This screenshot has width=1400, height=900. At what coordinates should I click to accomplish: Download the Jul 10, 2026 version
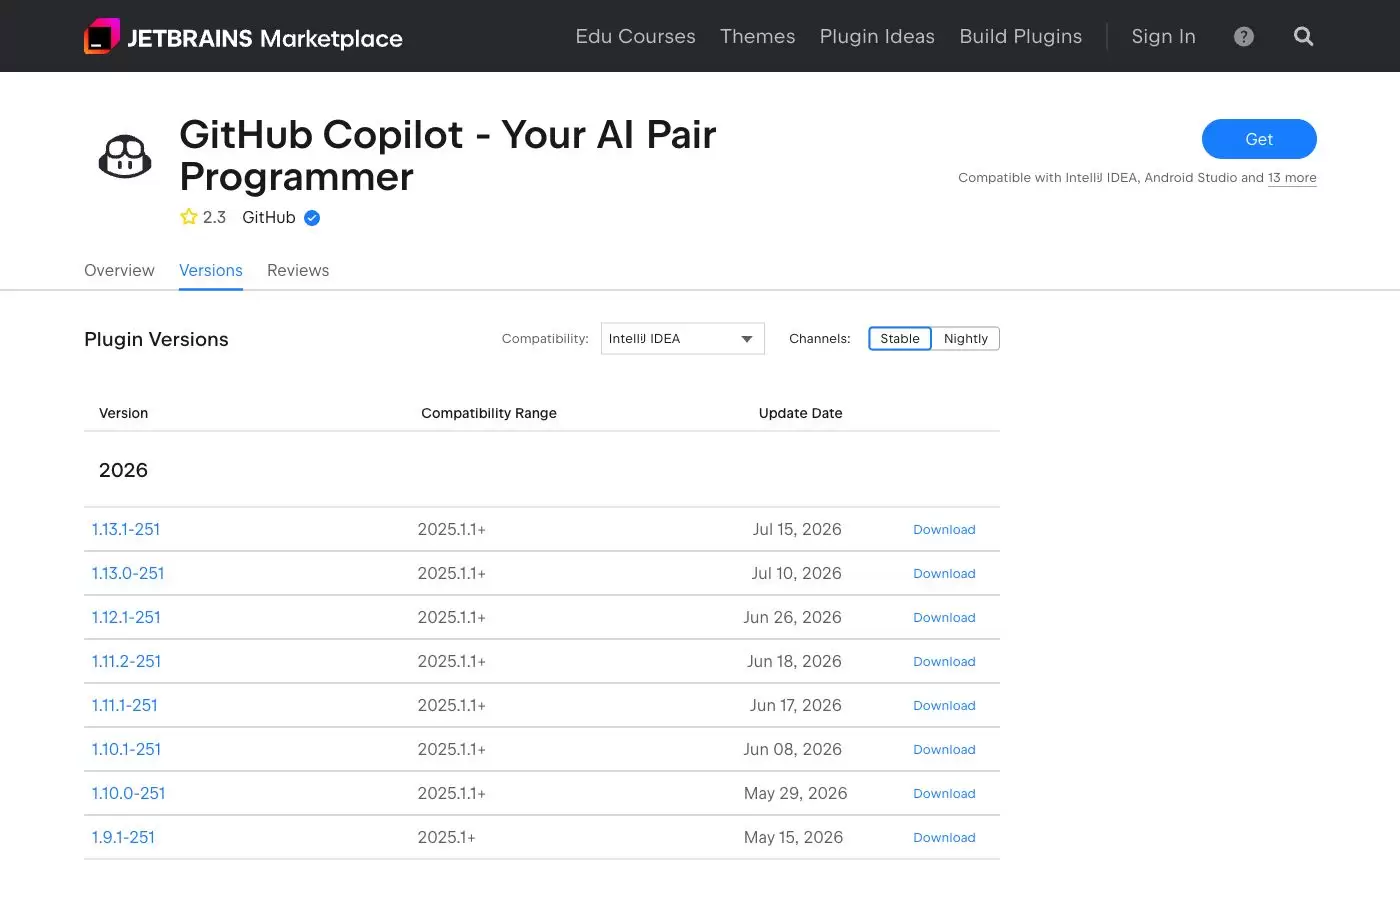click(x=944, y=574)
